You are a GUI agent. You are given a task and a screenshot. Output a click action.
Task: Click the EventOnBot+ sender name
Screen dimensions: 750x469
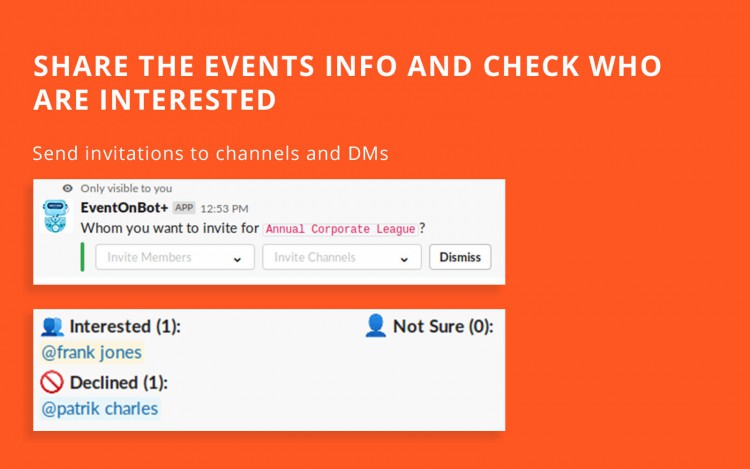point(124,207)
